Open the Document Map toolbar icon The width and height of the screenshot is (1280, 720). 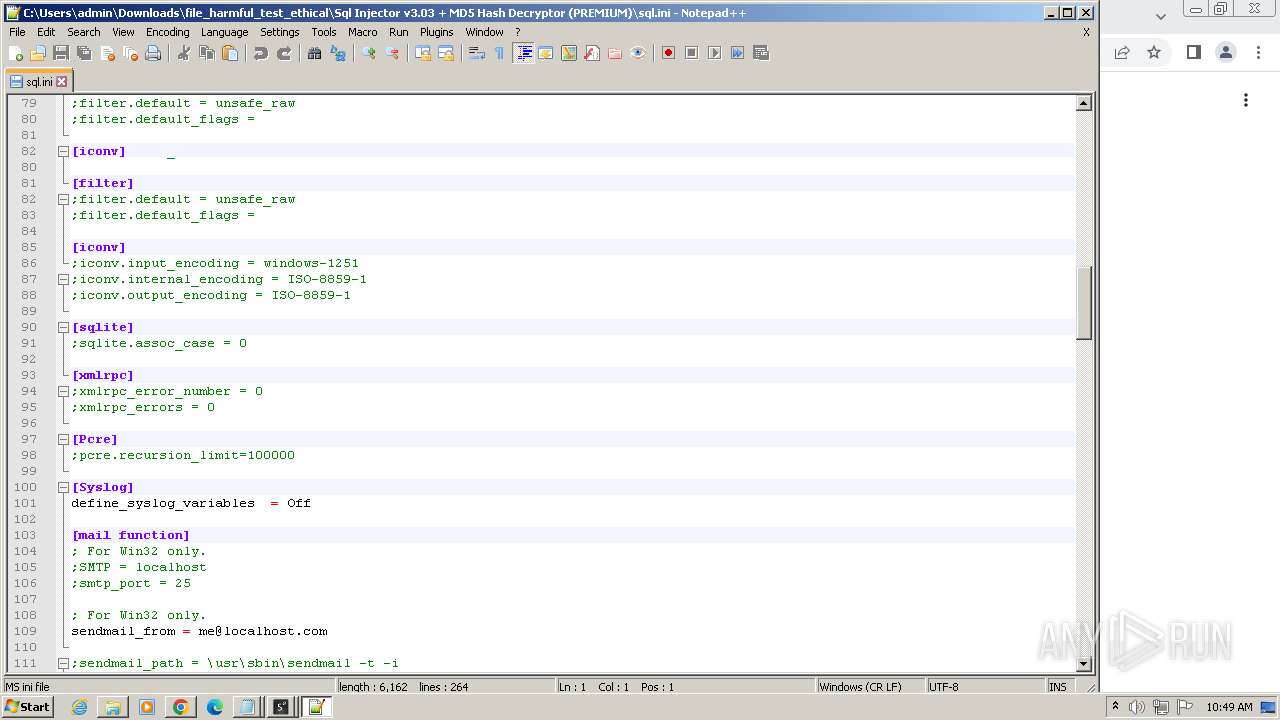pos(569,53)
